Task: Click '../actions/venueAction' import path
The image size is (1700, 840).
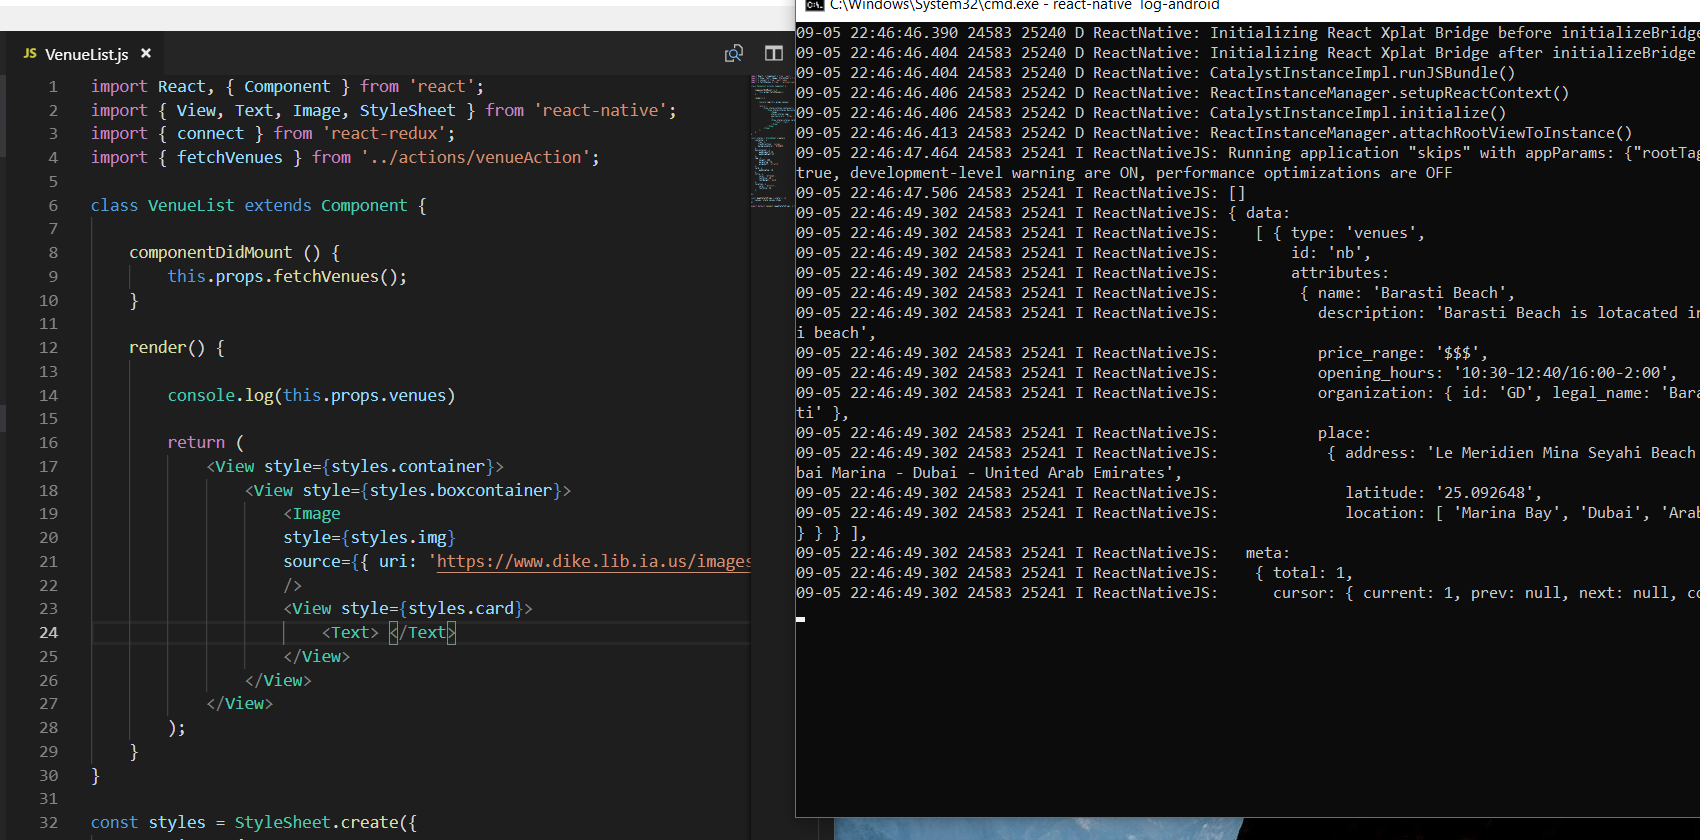Action: pos(476,157)
